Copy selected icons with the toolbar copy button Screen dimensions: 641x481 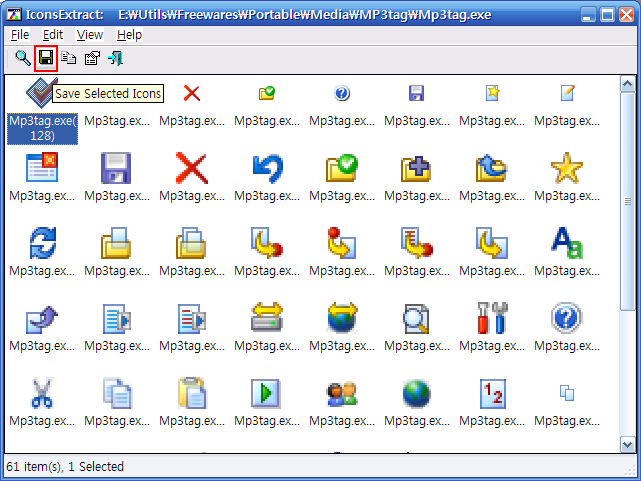69,58
